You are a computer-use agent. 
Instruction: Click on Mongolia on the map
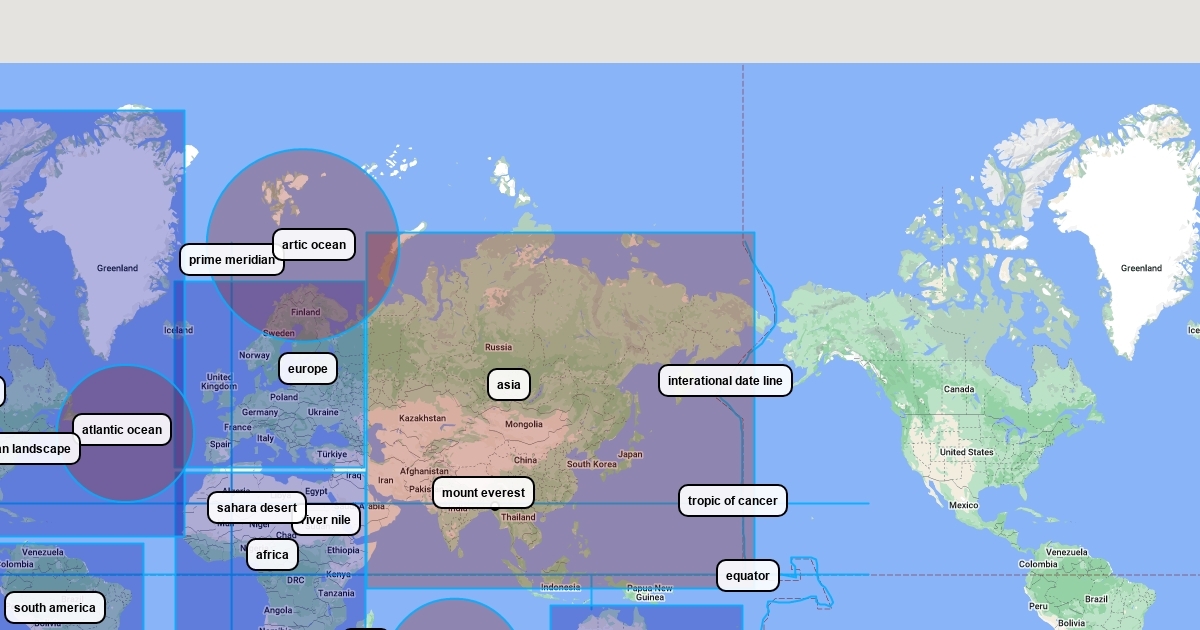coord(523,424)
